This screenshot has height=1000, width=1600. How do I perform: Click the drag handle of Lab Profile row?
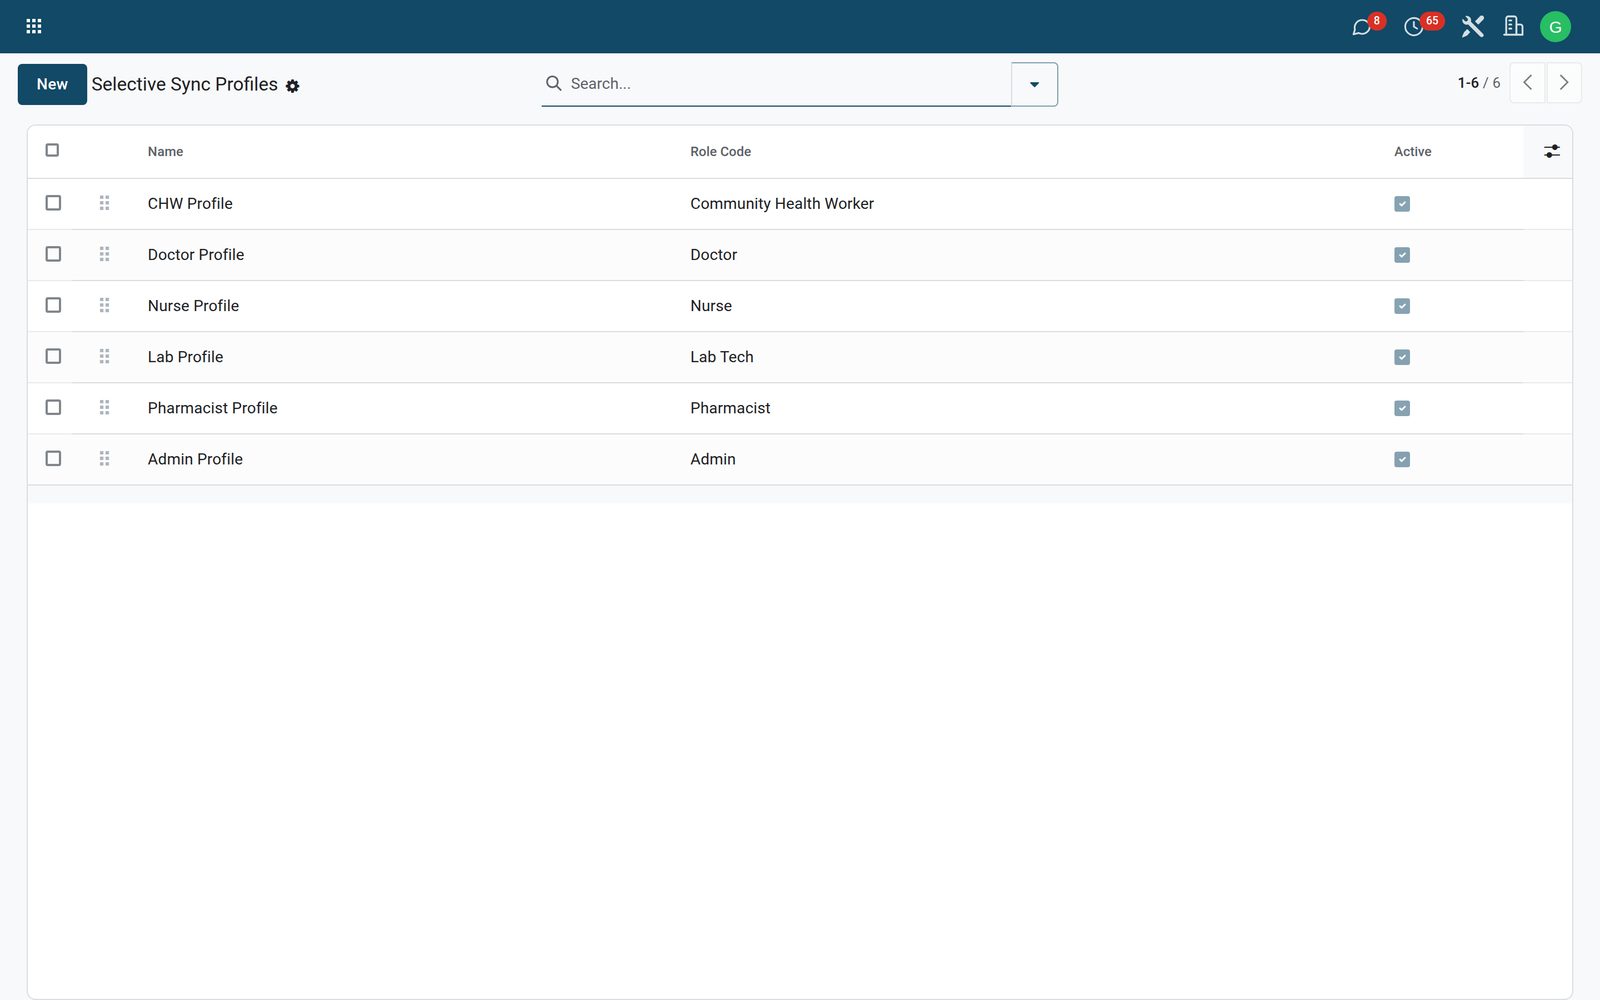click(x=104, y=356)
